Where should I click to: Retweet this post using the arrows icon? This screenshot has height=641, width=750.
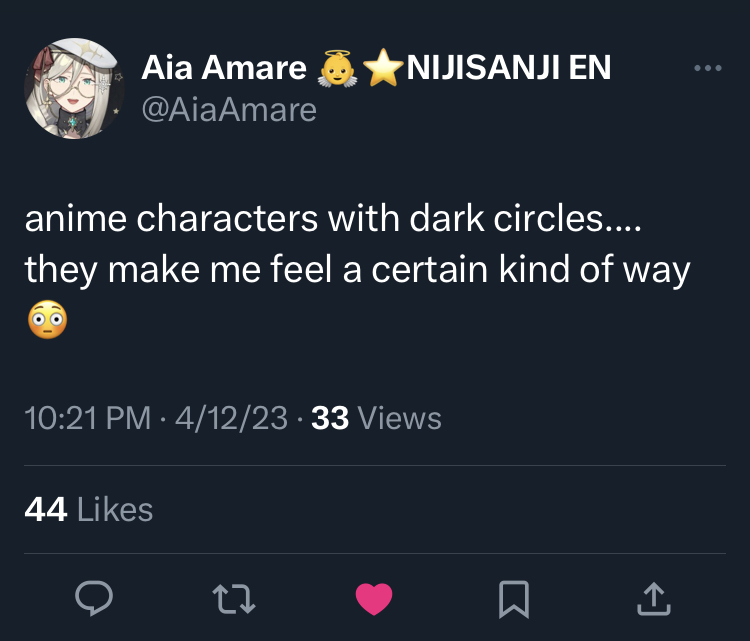coord(234,598)
